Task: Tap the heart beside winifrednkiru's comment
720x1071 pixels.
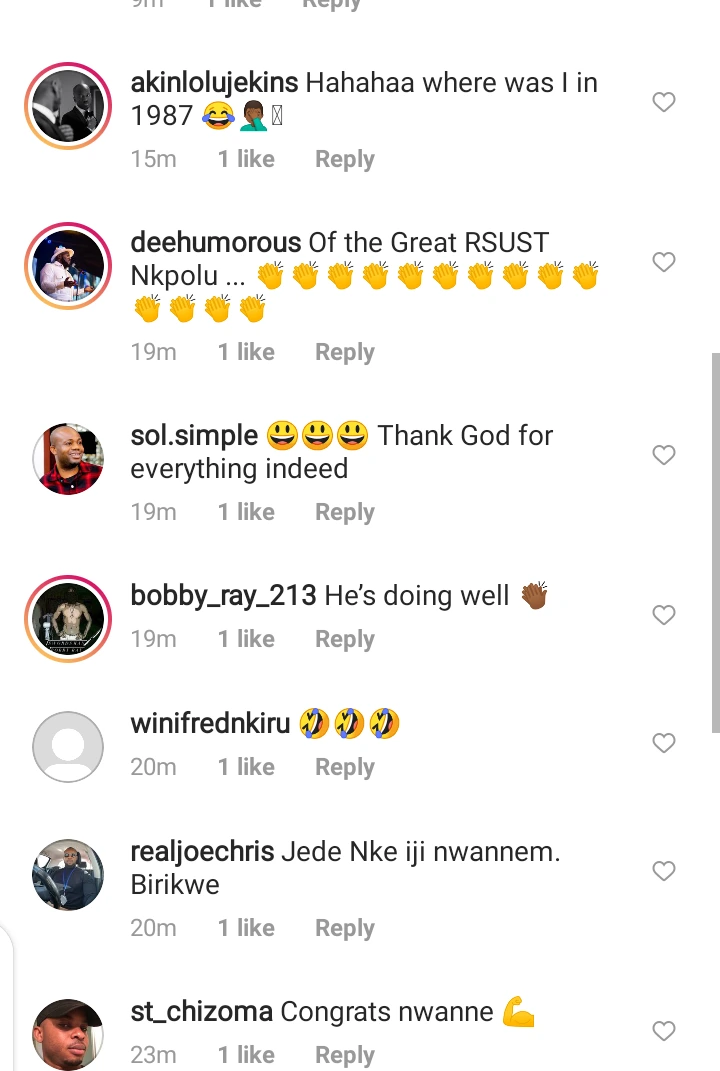Action: pos(664,743)
